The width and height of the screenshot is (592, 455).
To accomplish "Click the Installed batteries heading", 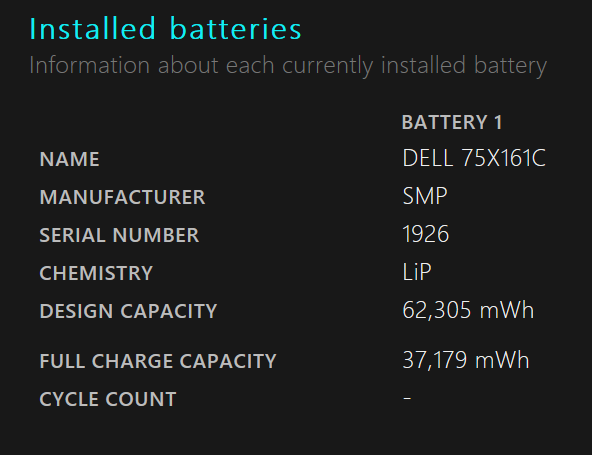I will [165, 28].
